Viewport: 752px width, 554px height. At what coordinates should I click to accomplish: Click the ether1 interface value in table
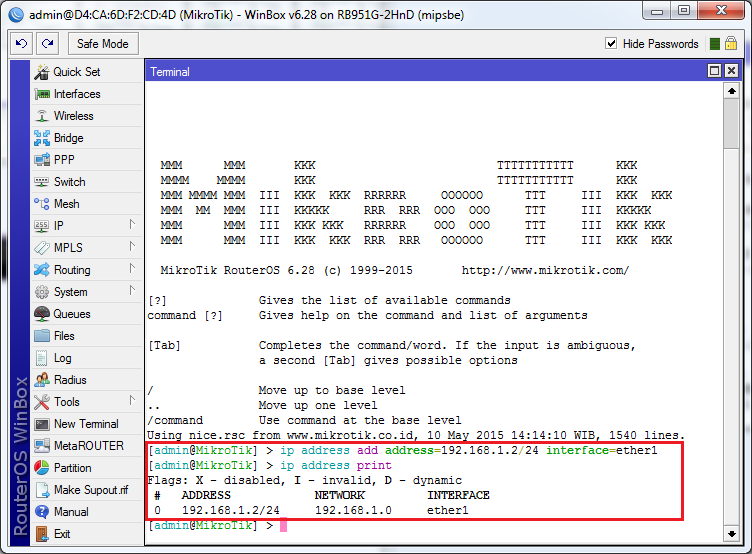point(447,510)
